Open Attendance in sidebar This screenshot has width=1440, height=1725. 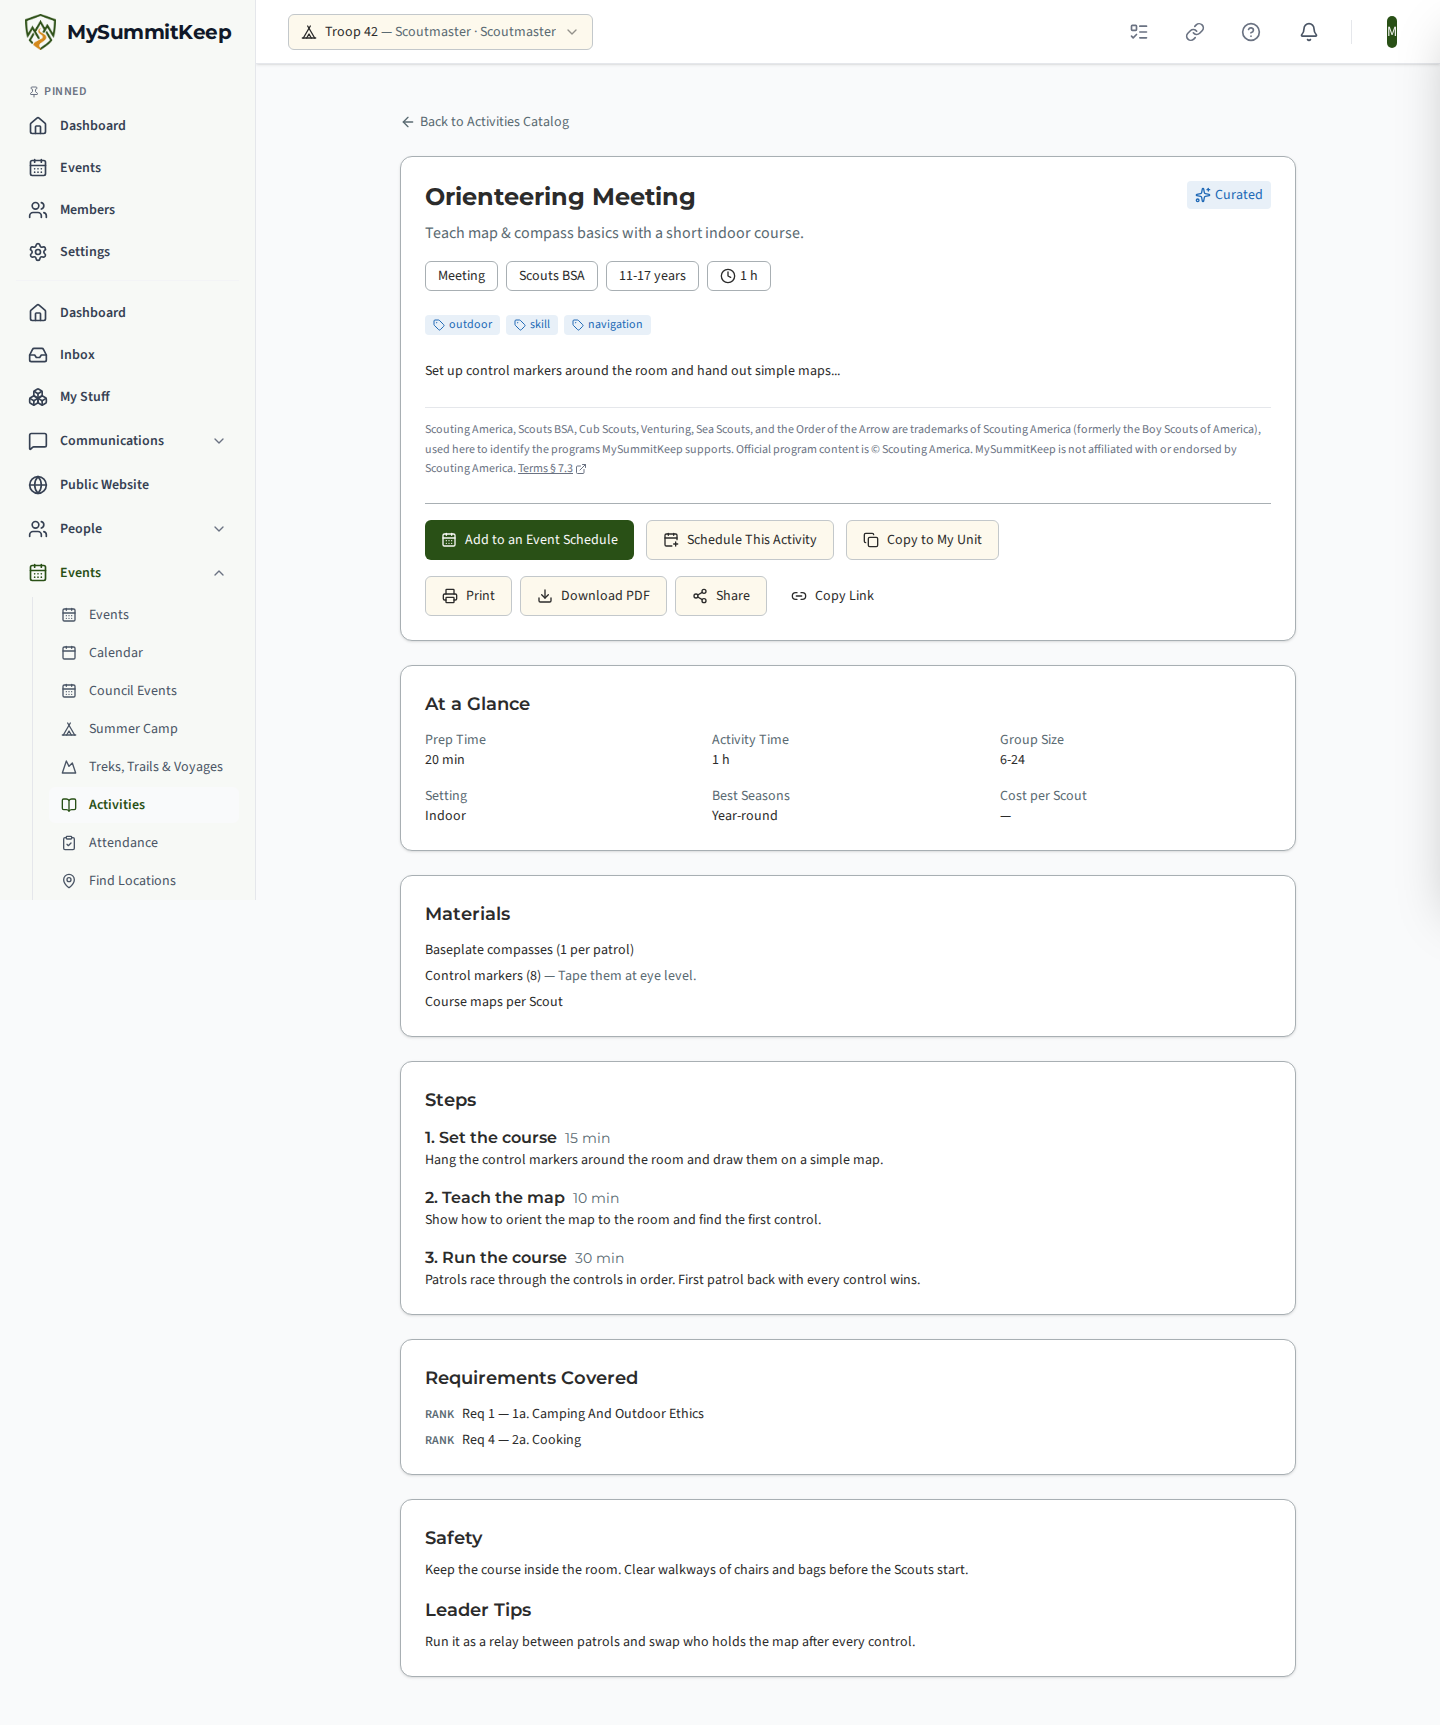tap(144, 843)
